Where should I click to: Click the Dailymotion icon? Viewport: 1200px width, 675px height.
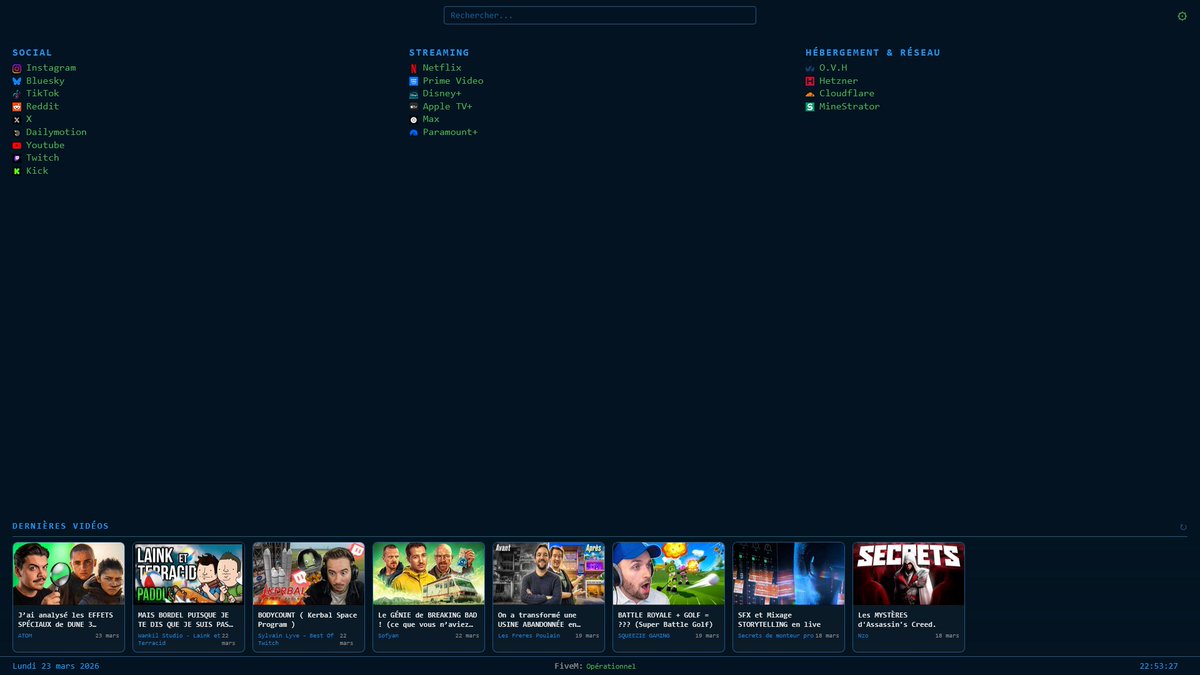16,132
